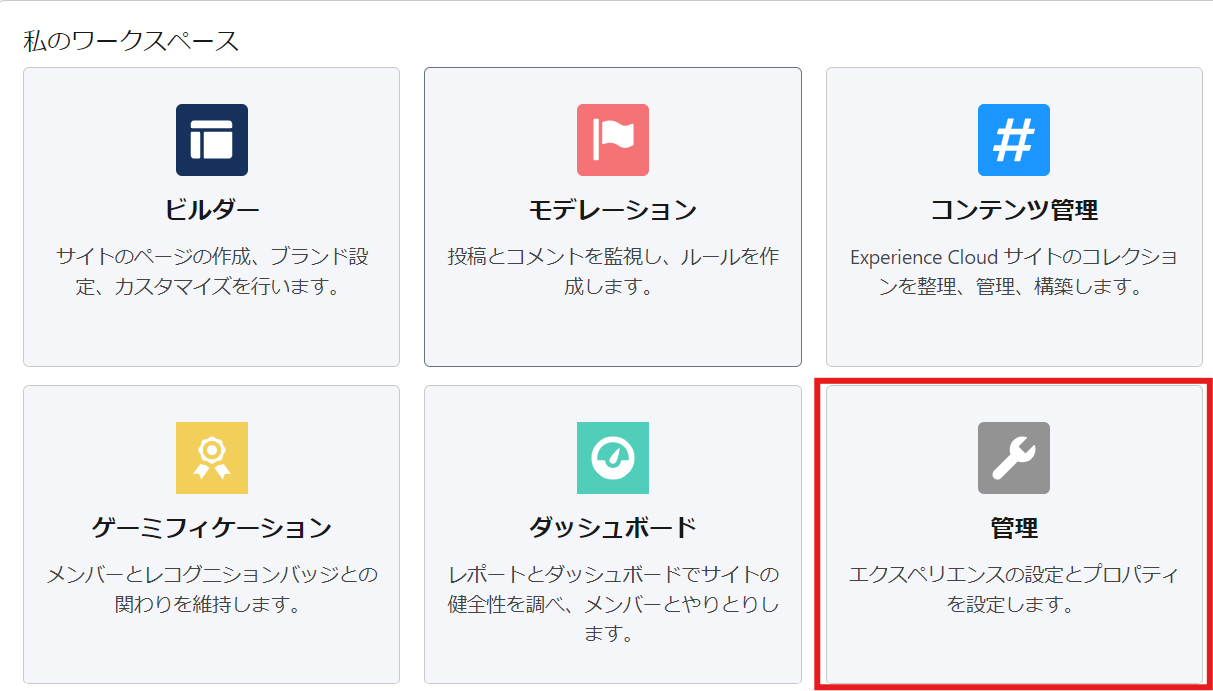Open the ビルダー workspace title

tap(211, 210)
